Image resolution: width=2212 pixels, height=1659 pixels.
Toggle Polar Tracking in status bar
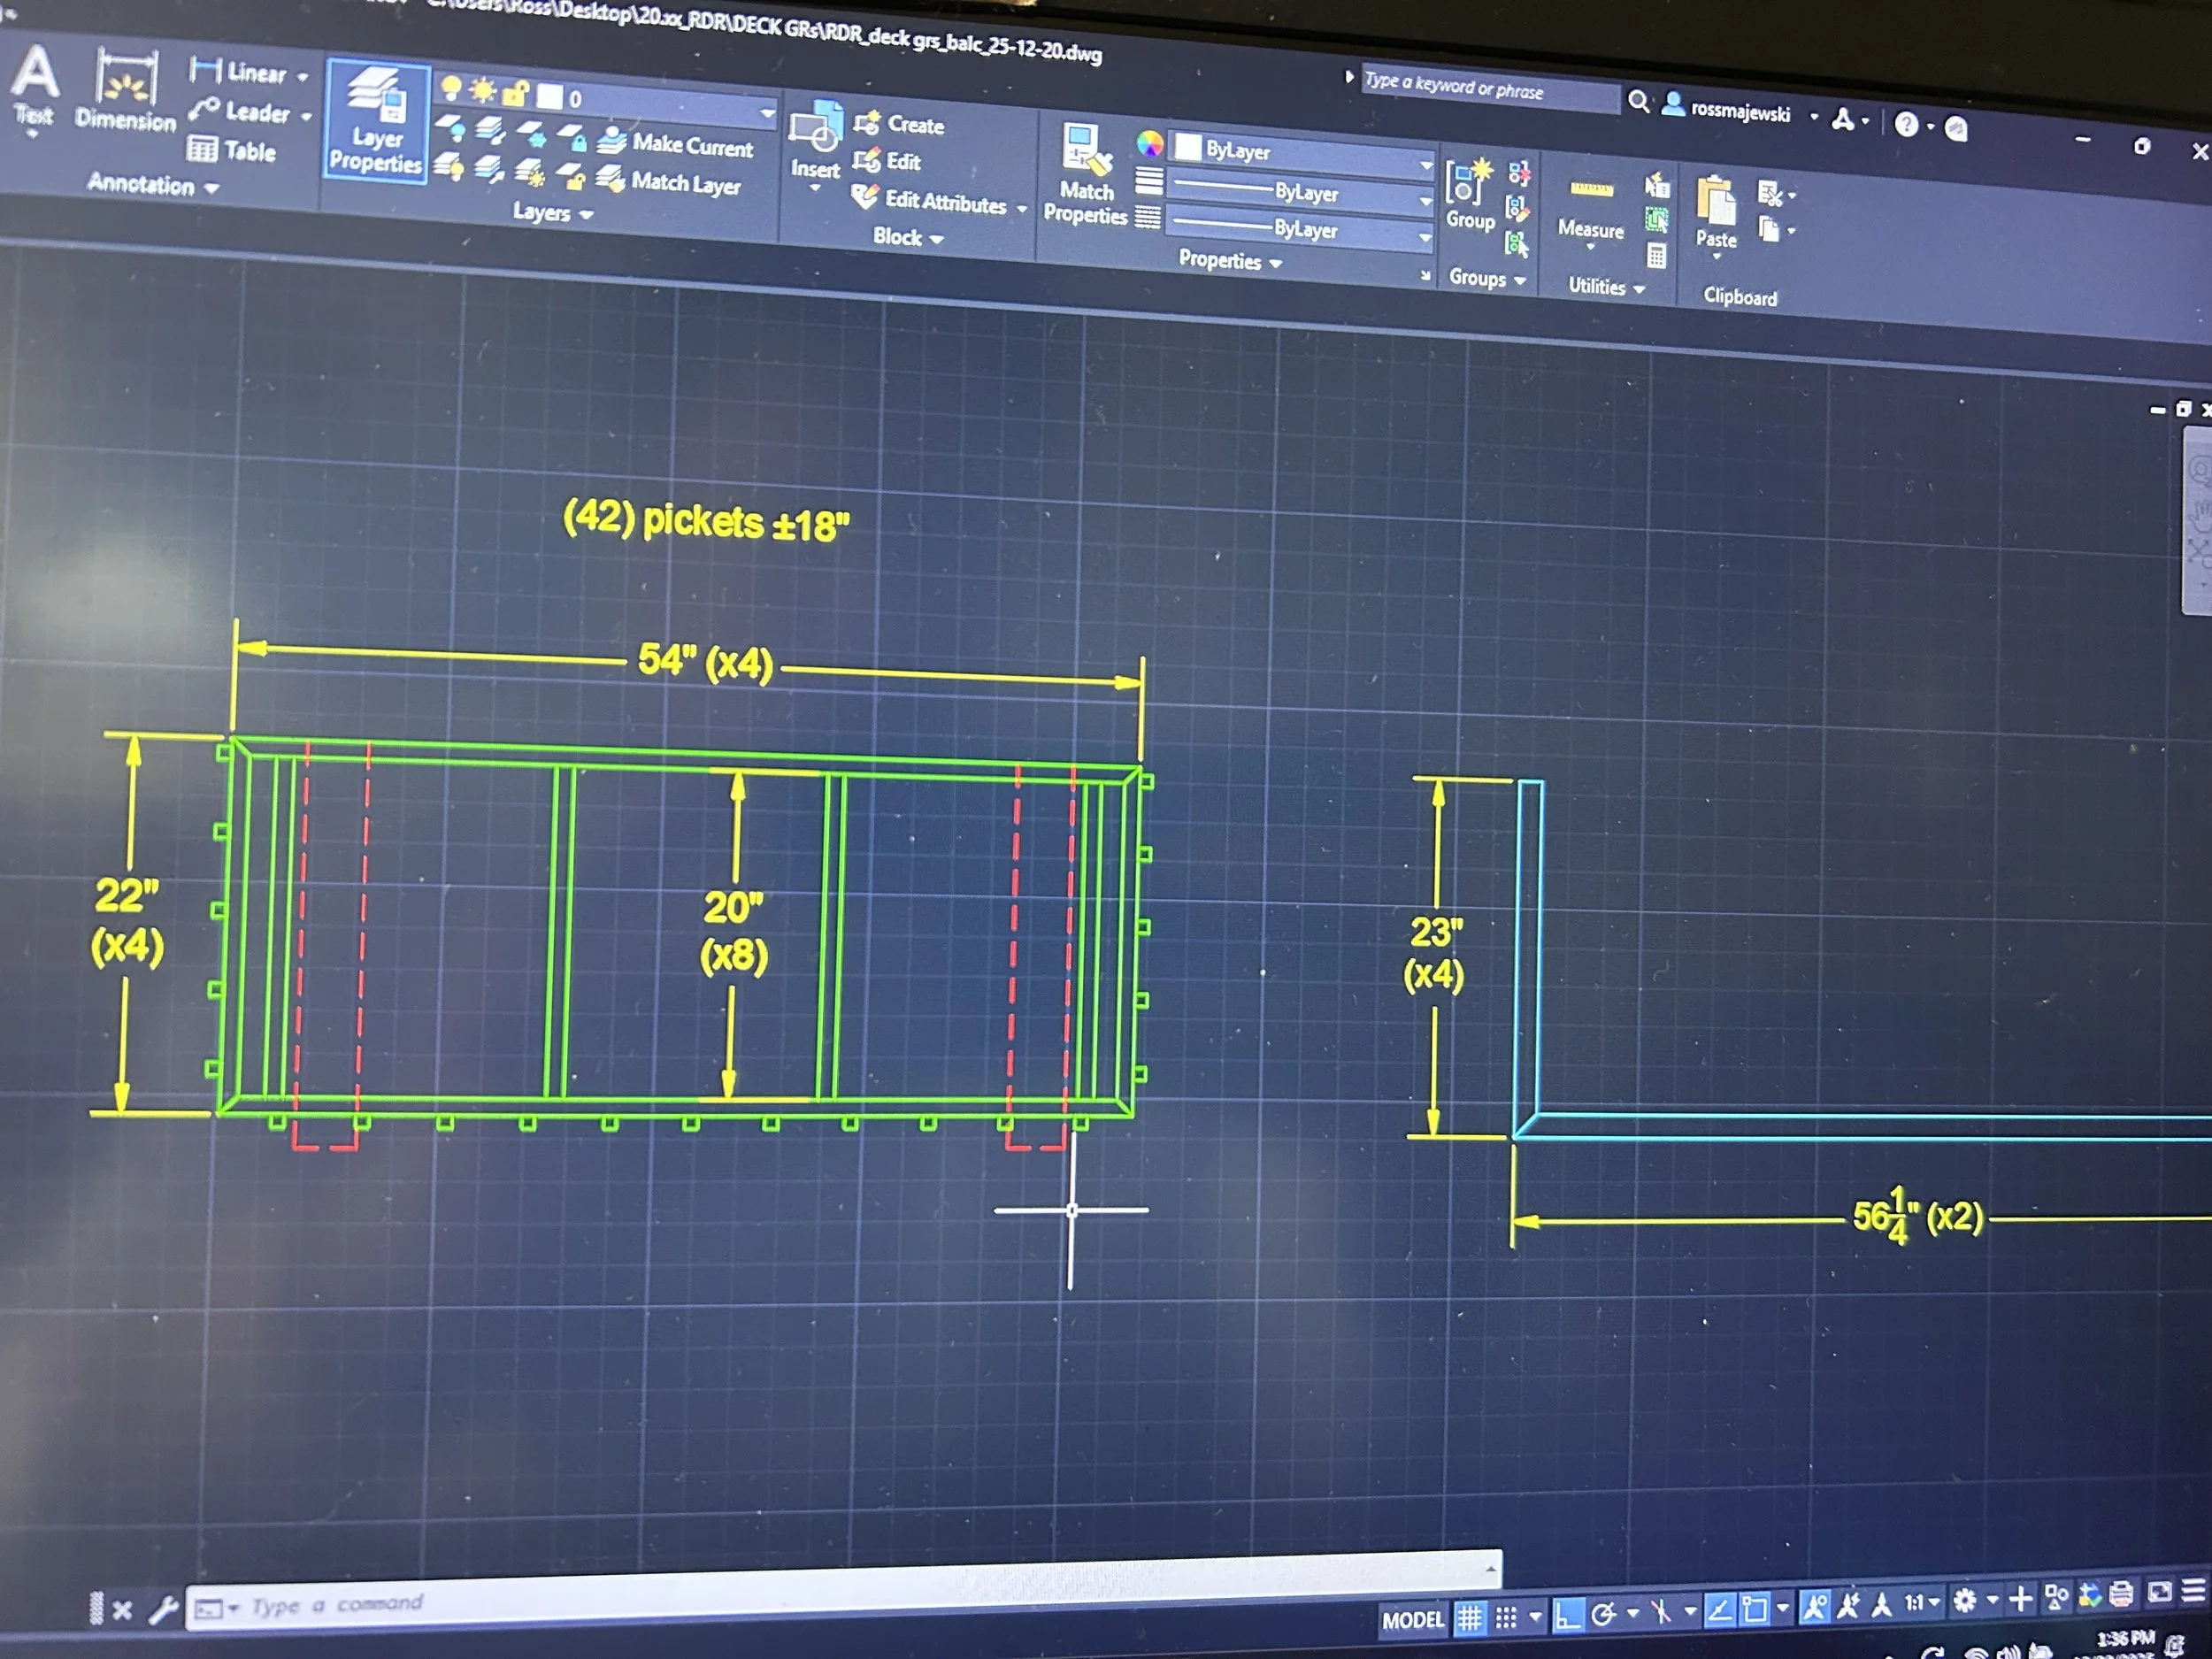(1603, 1613)
